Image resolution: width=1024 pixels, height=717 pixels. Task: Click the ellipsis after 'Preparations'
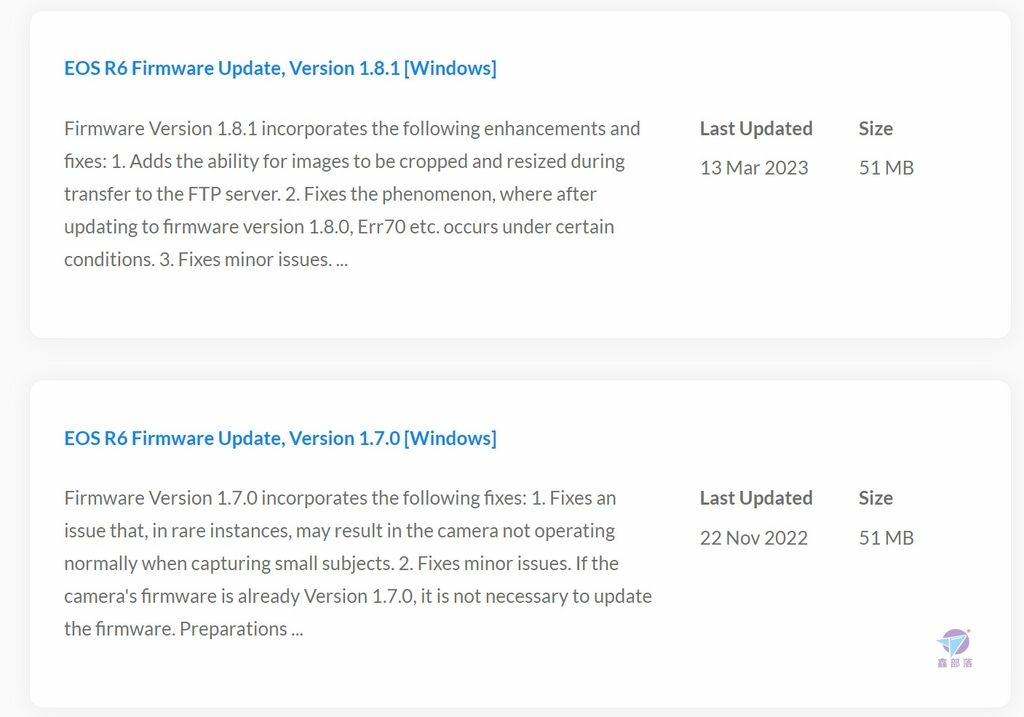(298, 630)
